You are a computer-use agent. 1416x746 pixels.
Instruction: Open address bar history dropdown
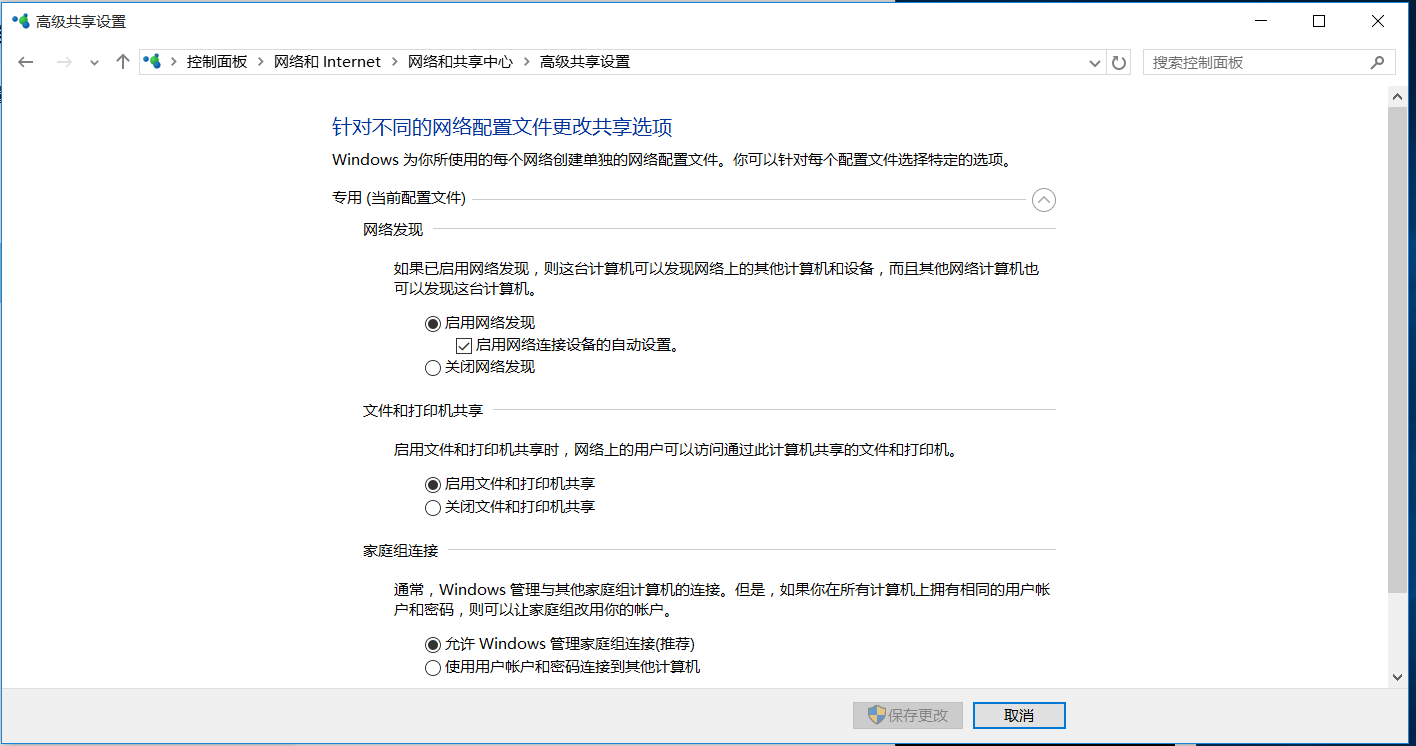coord(1095,63)
